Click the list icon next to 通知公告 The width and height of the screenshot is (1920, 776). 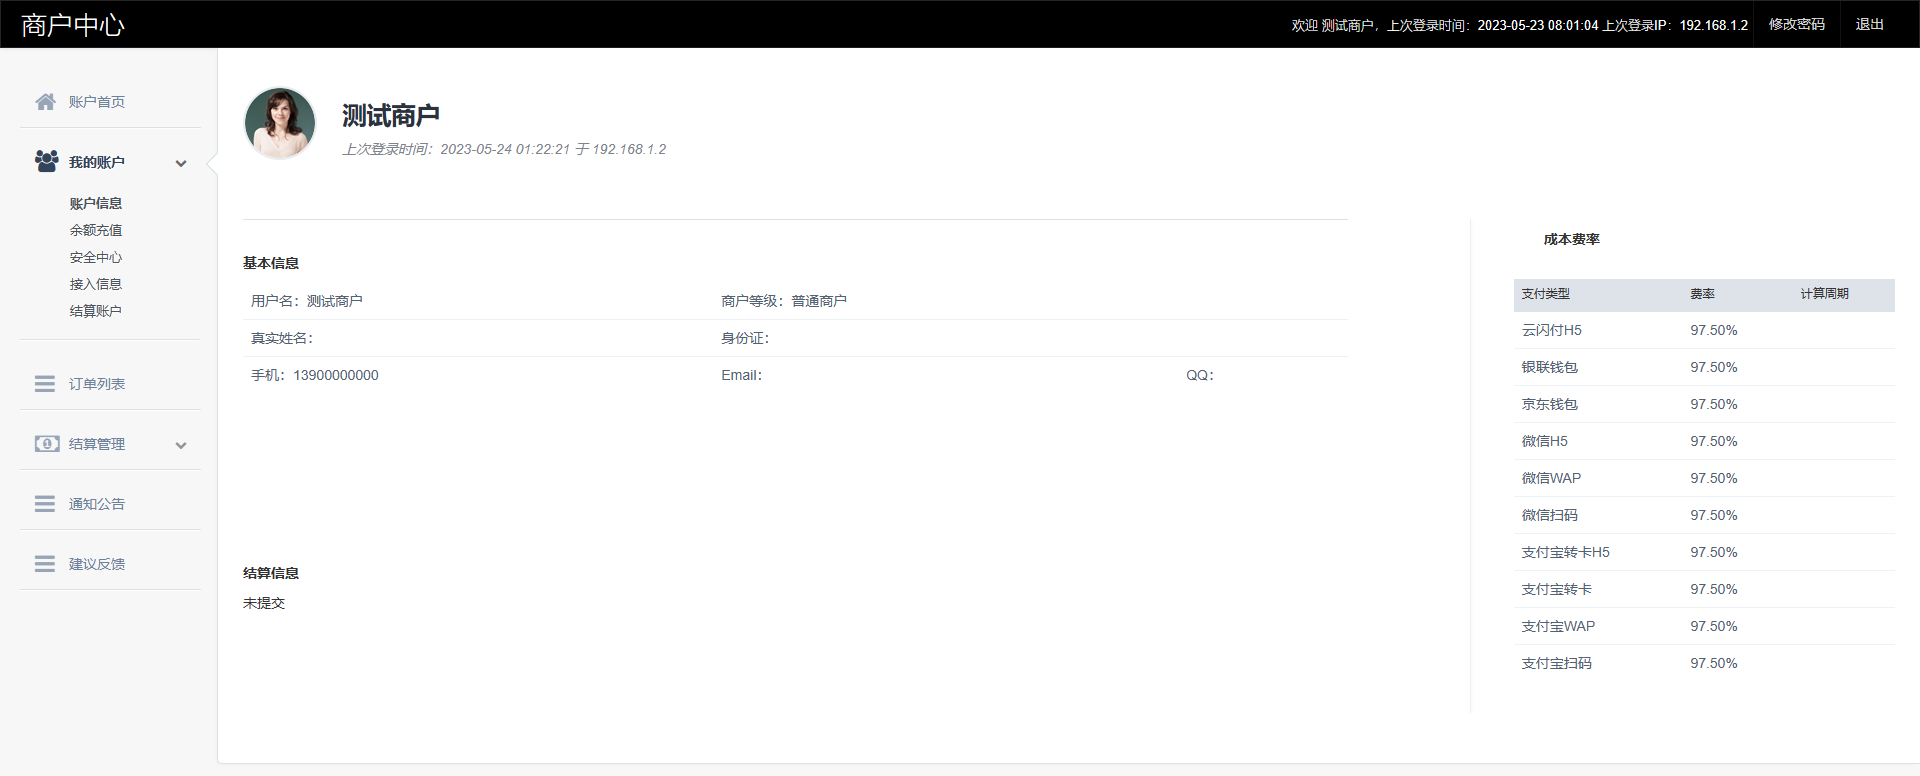point(45,504)
